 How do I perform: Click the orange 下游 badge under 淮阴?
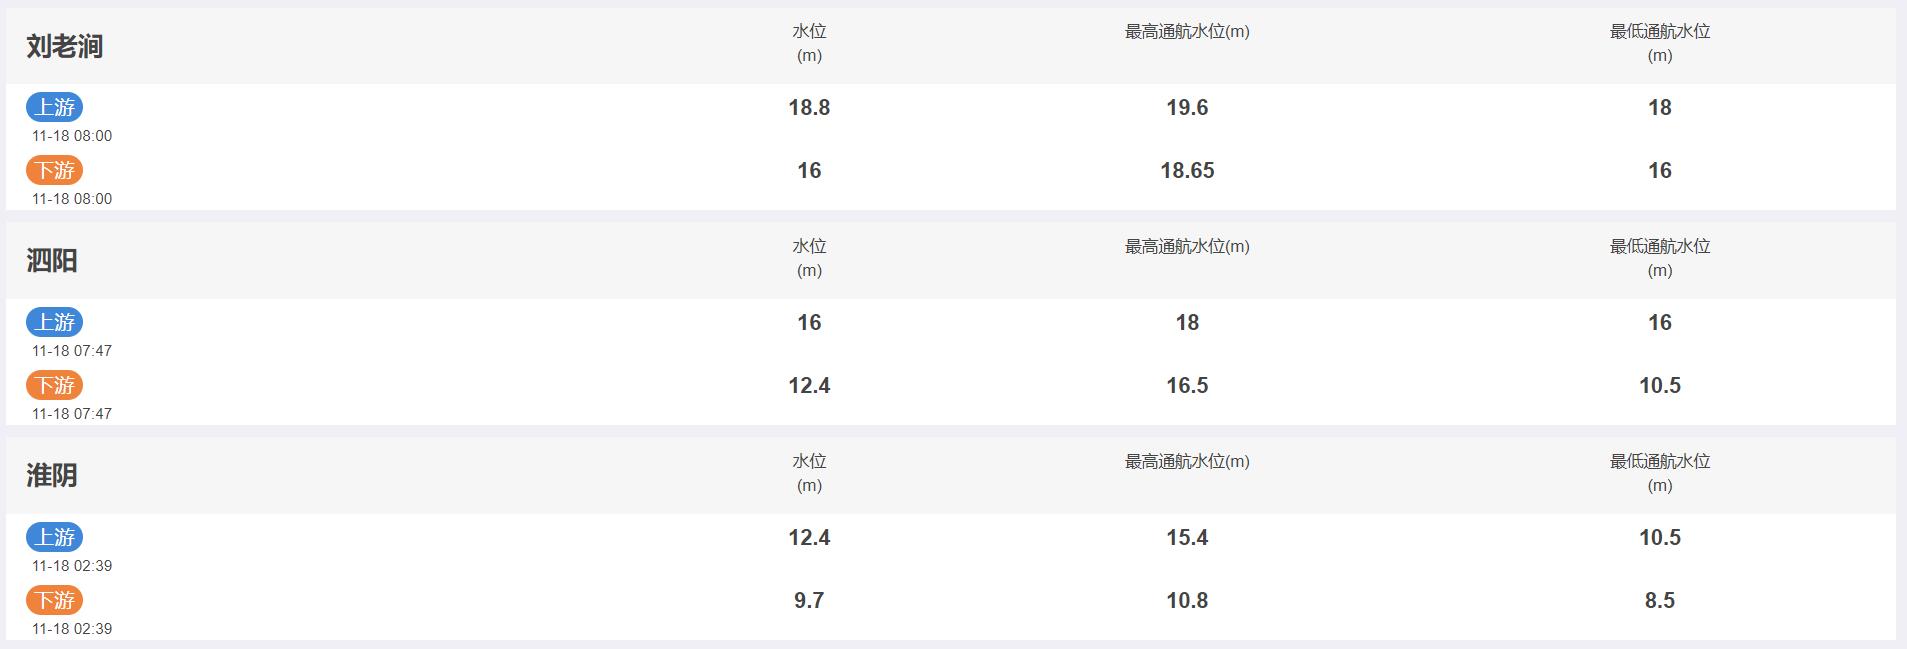[54, 600]
